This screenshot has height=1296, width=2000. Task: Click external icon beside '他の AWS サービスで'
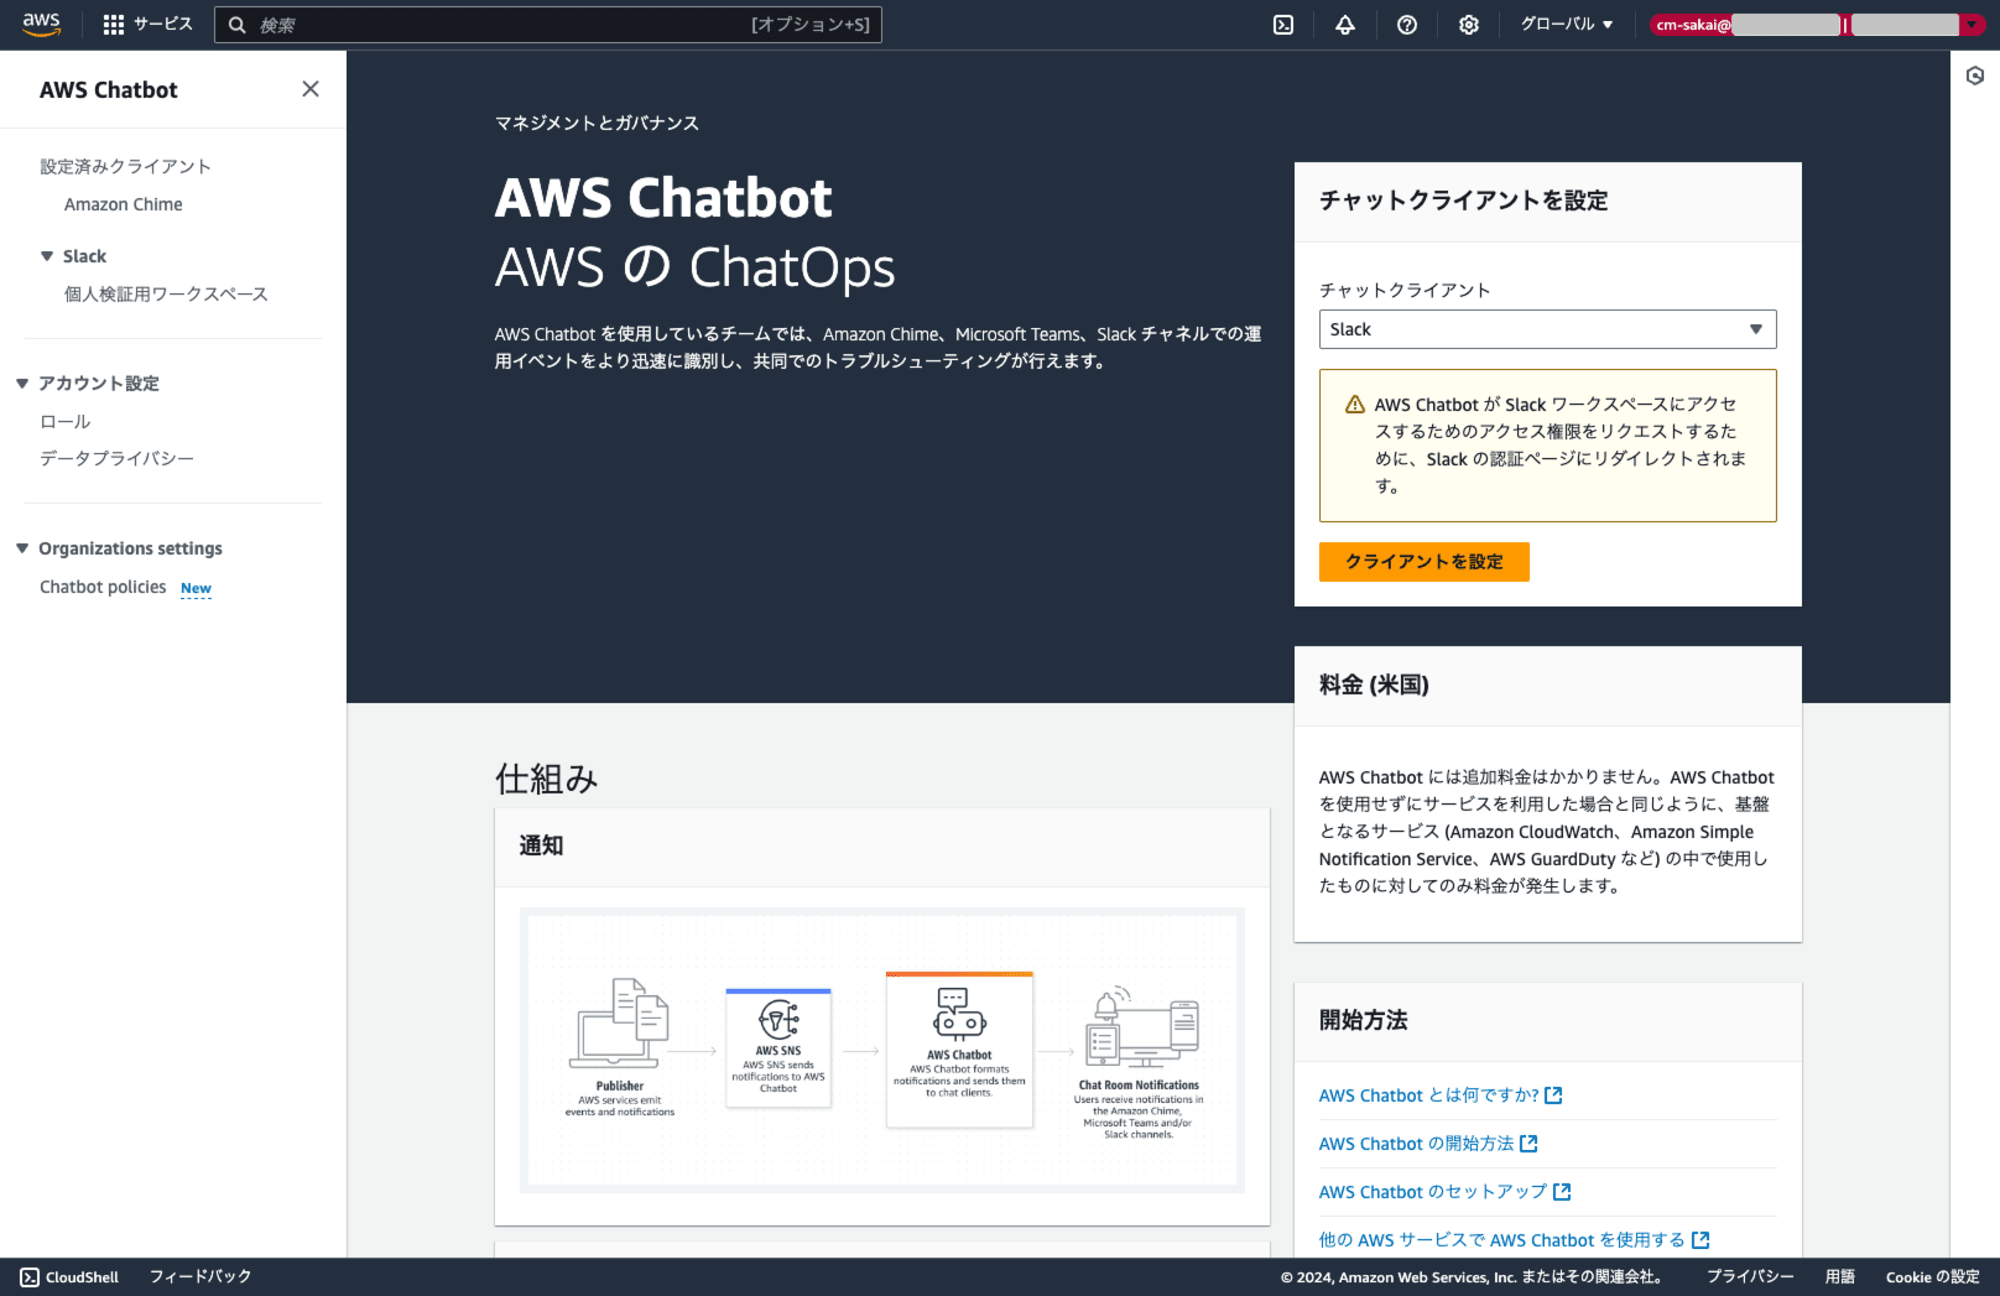(1700, 1240)
